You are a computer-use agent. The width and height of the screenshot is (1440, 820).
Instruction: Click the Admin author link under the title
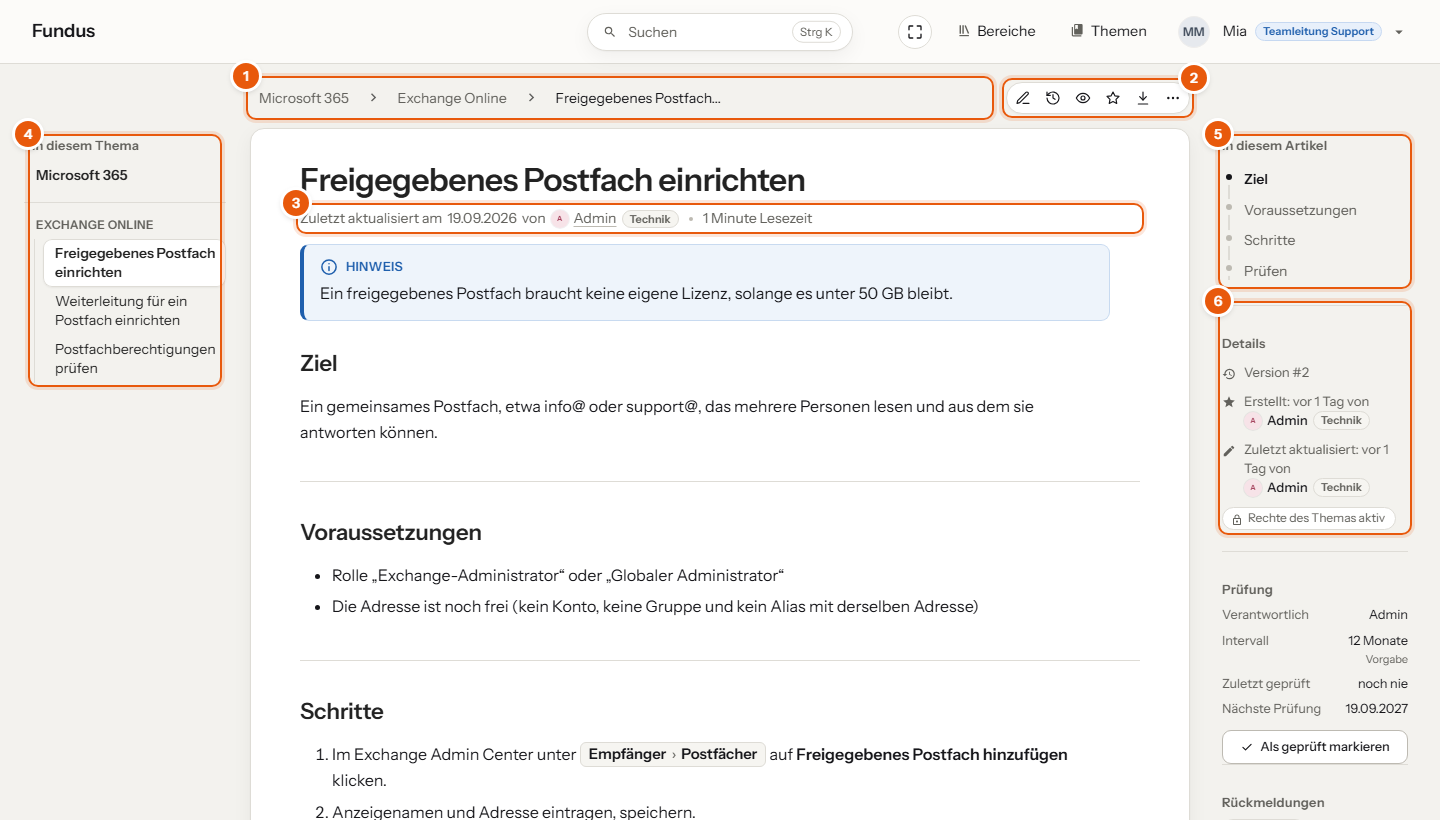coord(595,218)
